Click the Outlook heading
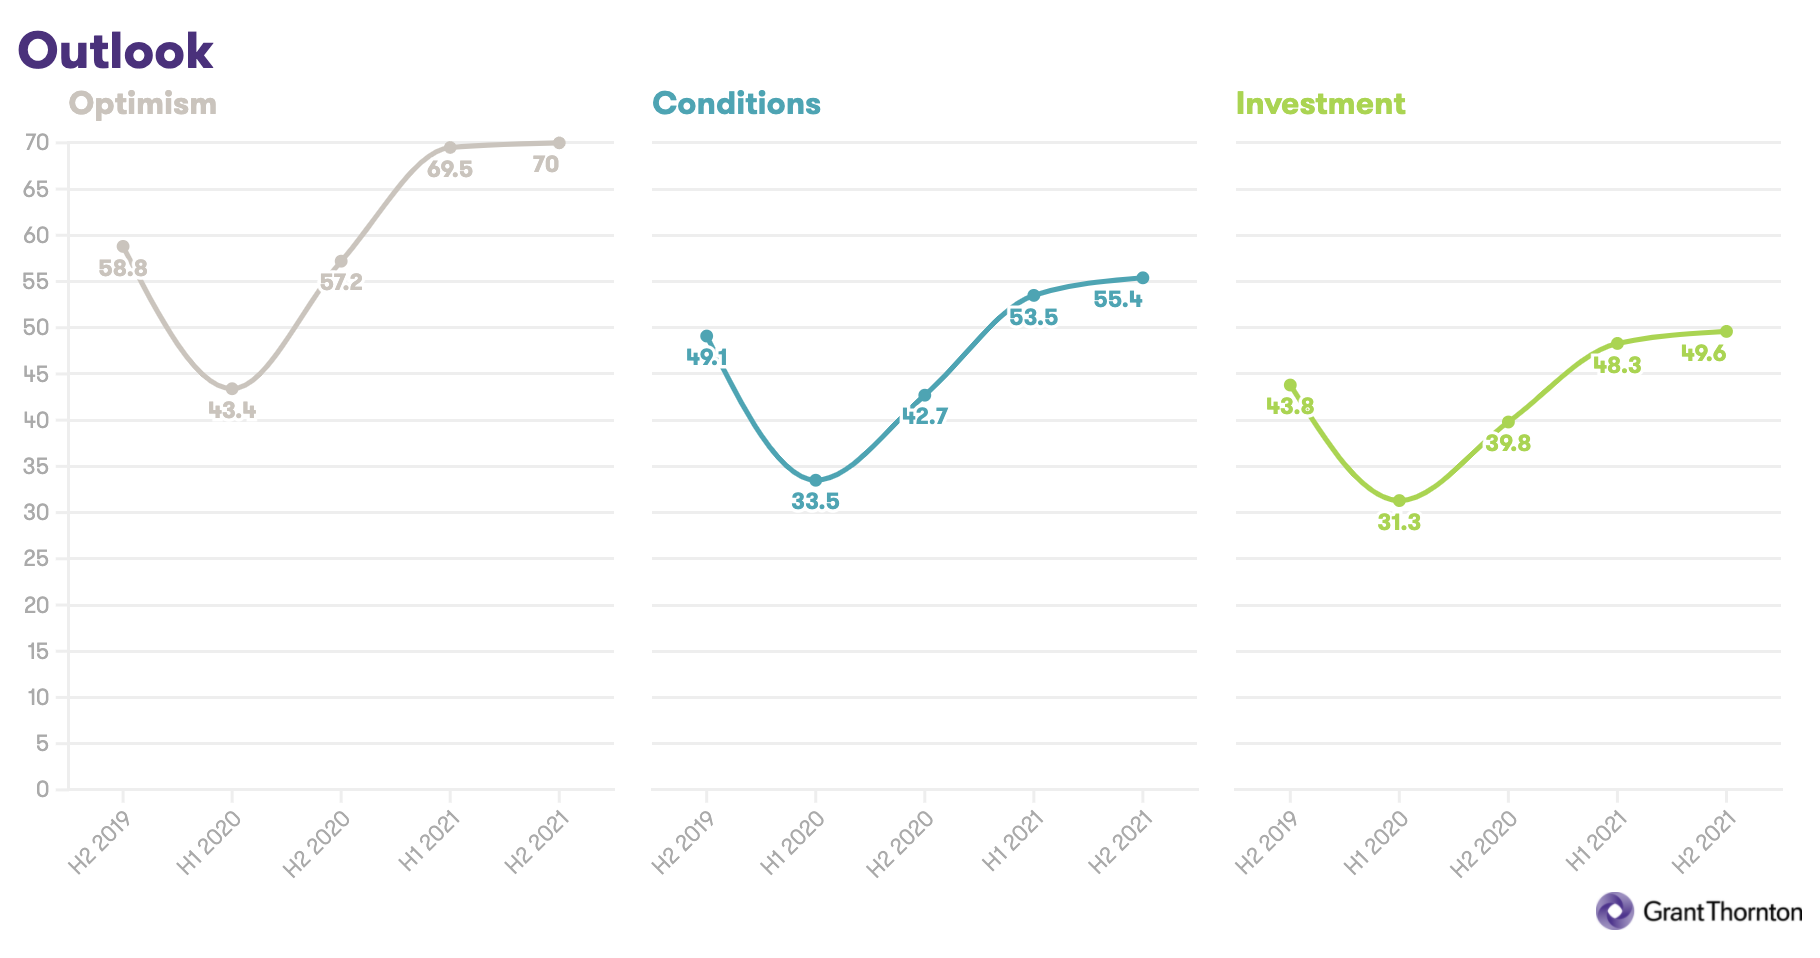 pyautogui.click(x=116, y=51)
